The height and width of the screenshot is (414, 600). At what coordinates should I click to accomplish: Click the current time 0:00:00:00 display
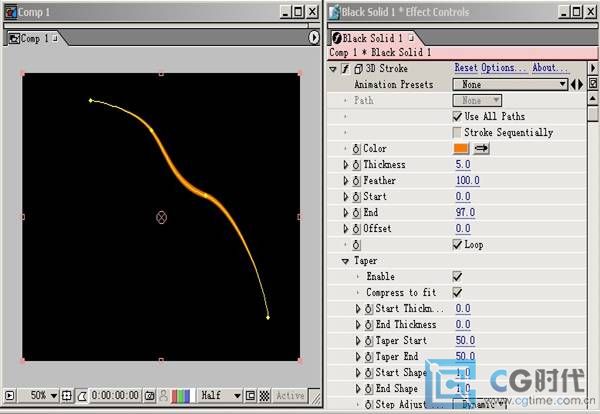point(115,395)
